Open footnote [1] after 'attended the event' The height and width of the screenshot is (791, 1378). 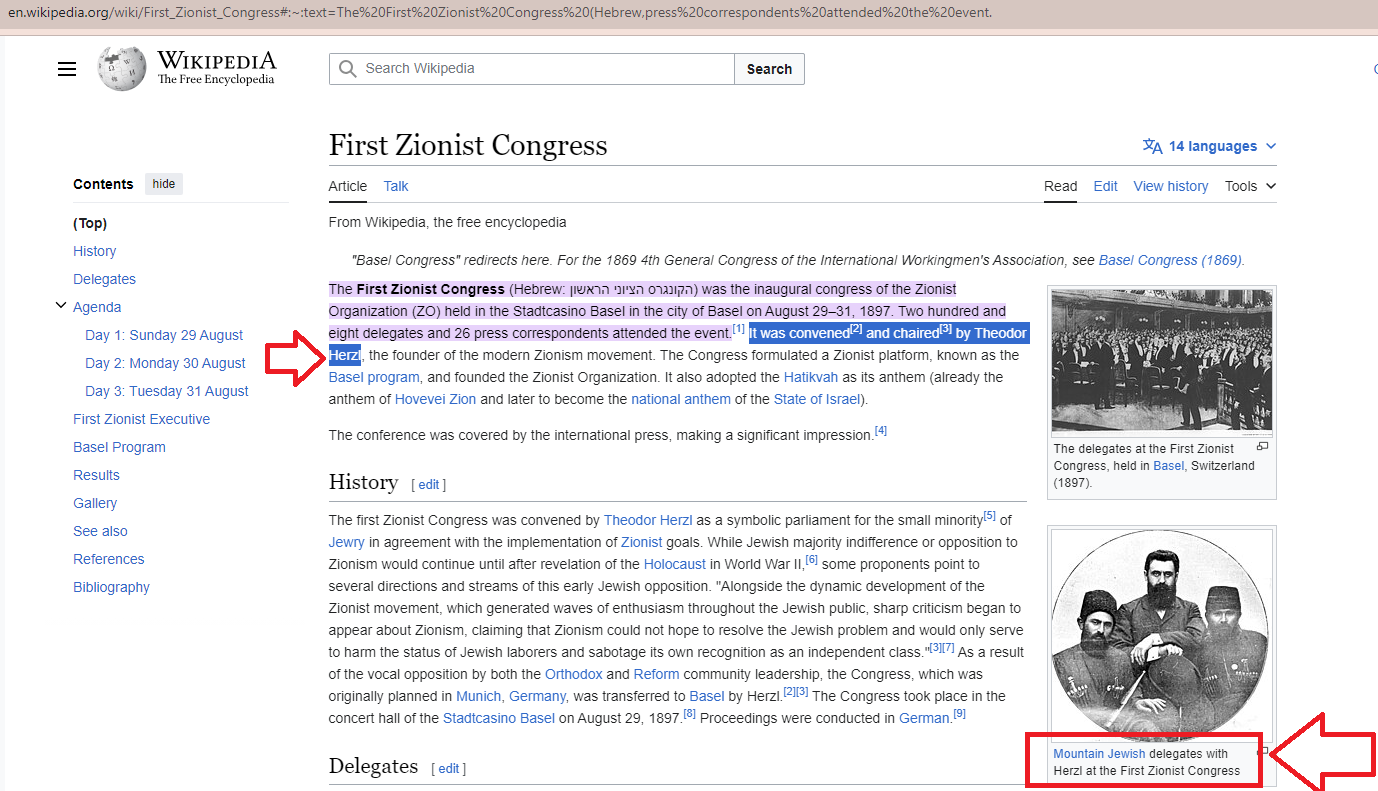tap(739, 329)
